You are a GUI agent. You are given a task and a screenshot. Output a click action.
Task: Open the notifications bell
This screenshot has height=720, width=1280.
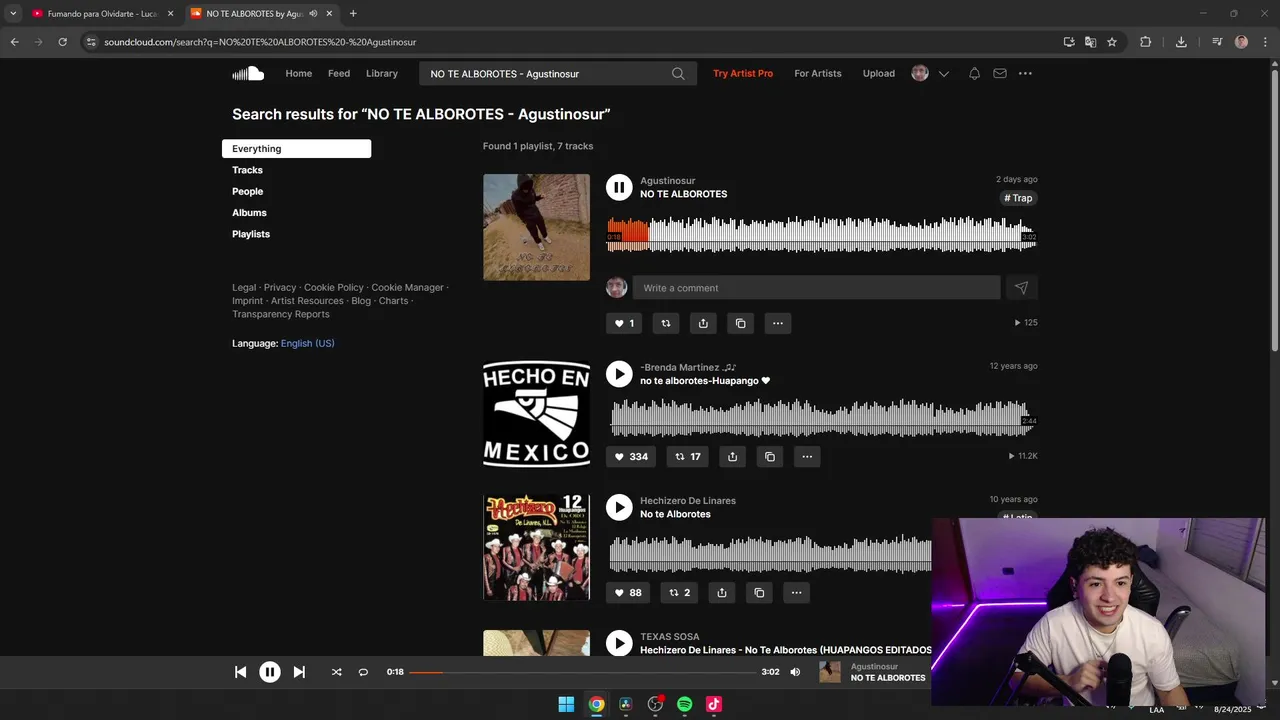pyautogui.click(x=974, y=73)
